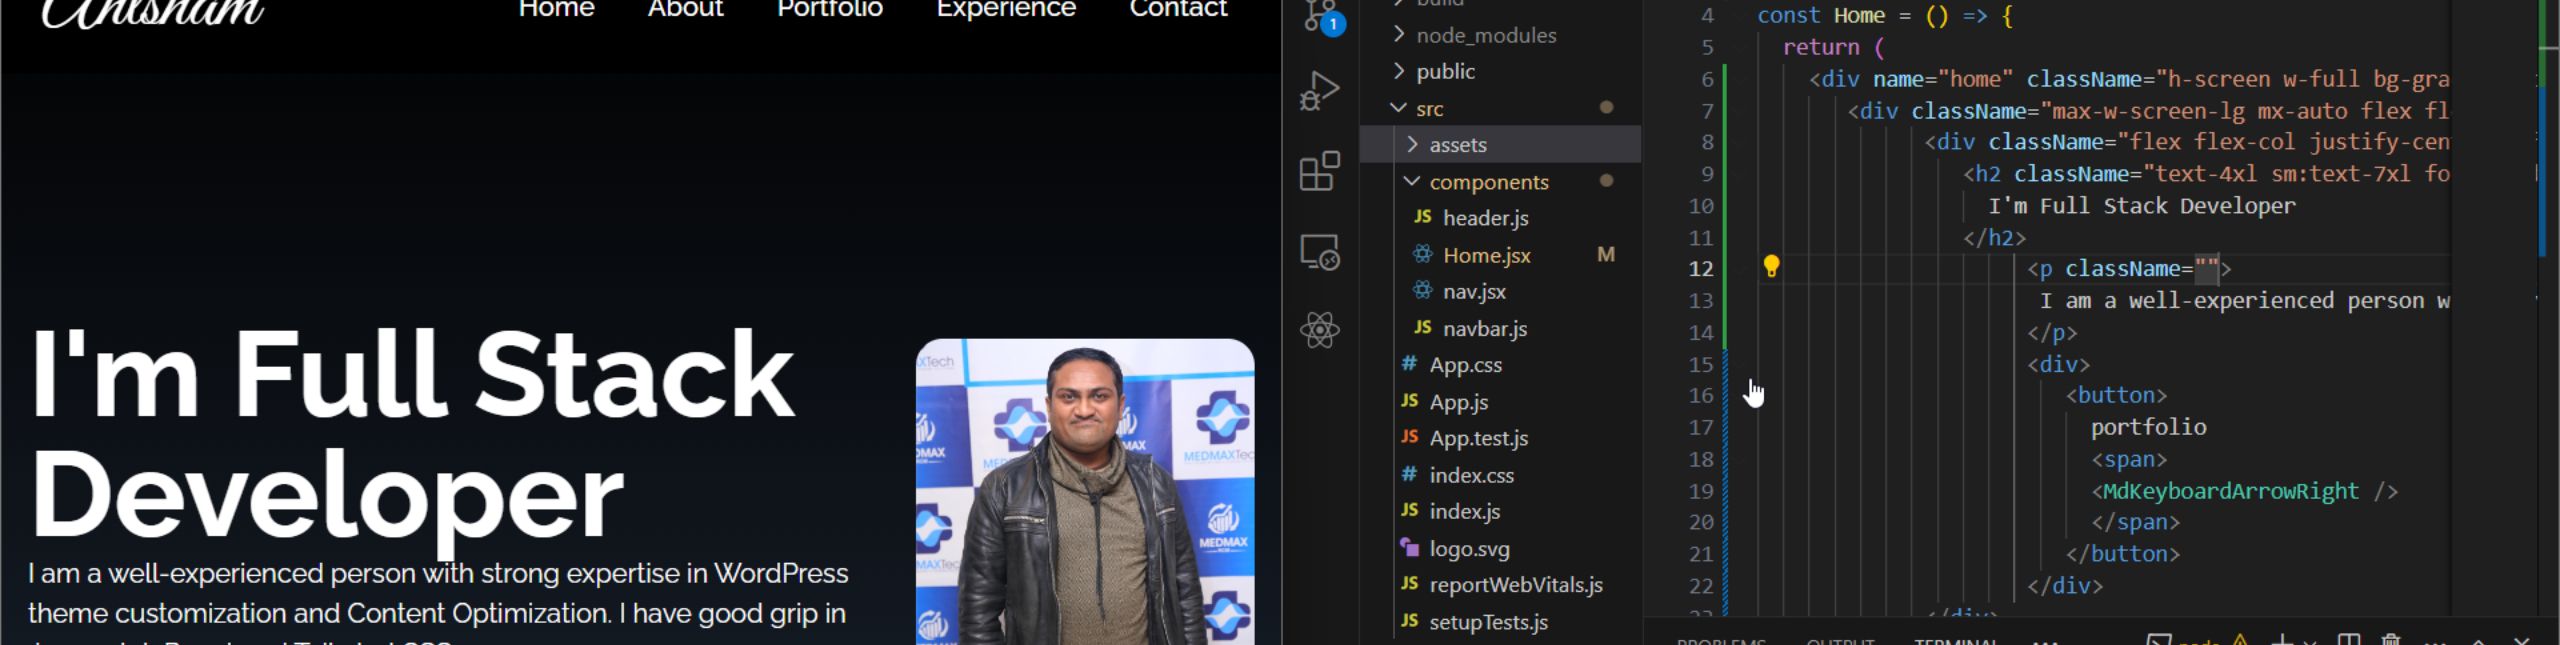The height and width of the screenshot is (645, 2560).
Task: Open the App.js file
Action: click(1458, 402)
